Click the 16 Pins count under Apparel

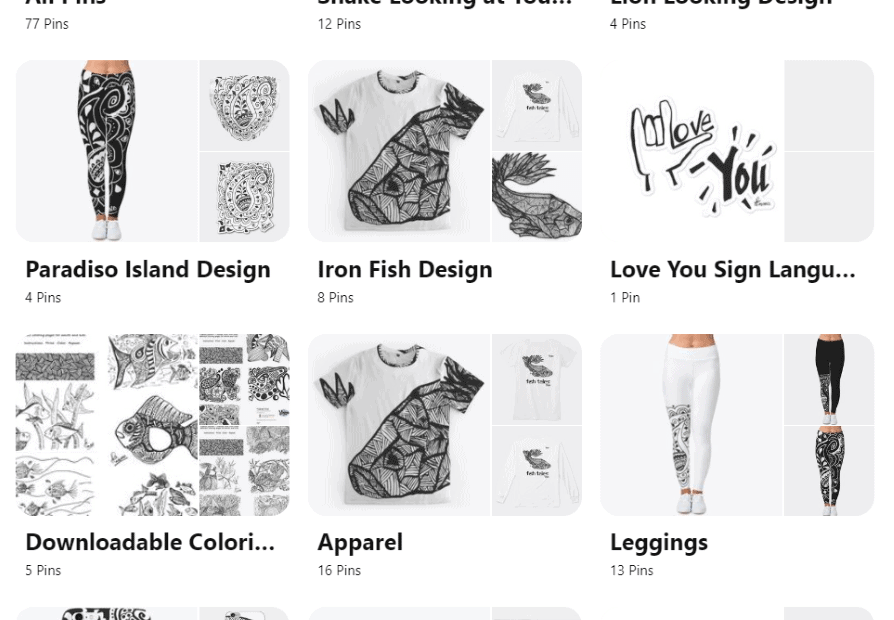click(x=339, y=570)
